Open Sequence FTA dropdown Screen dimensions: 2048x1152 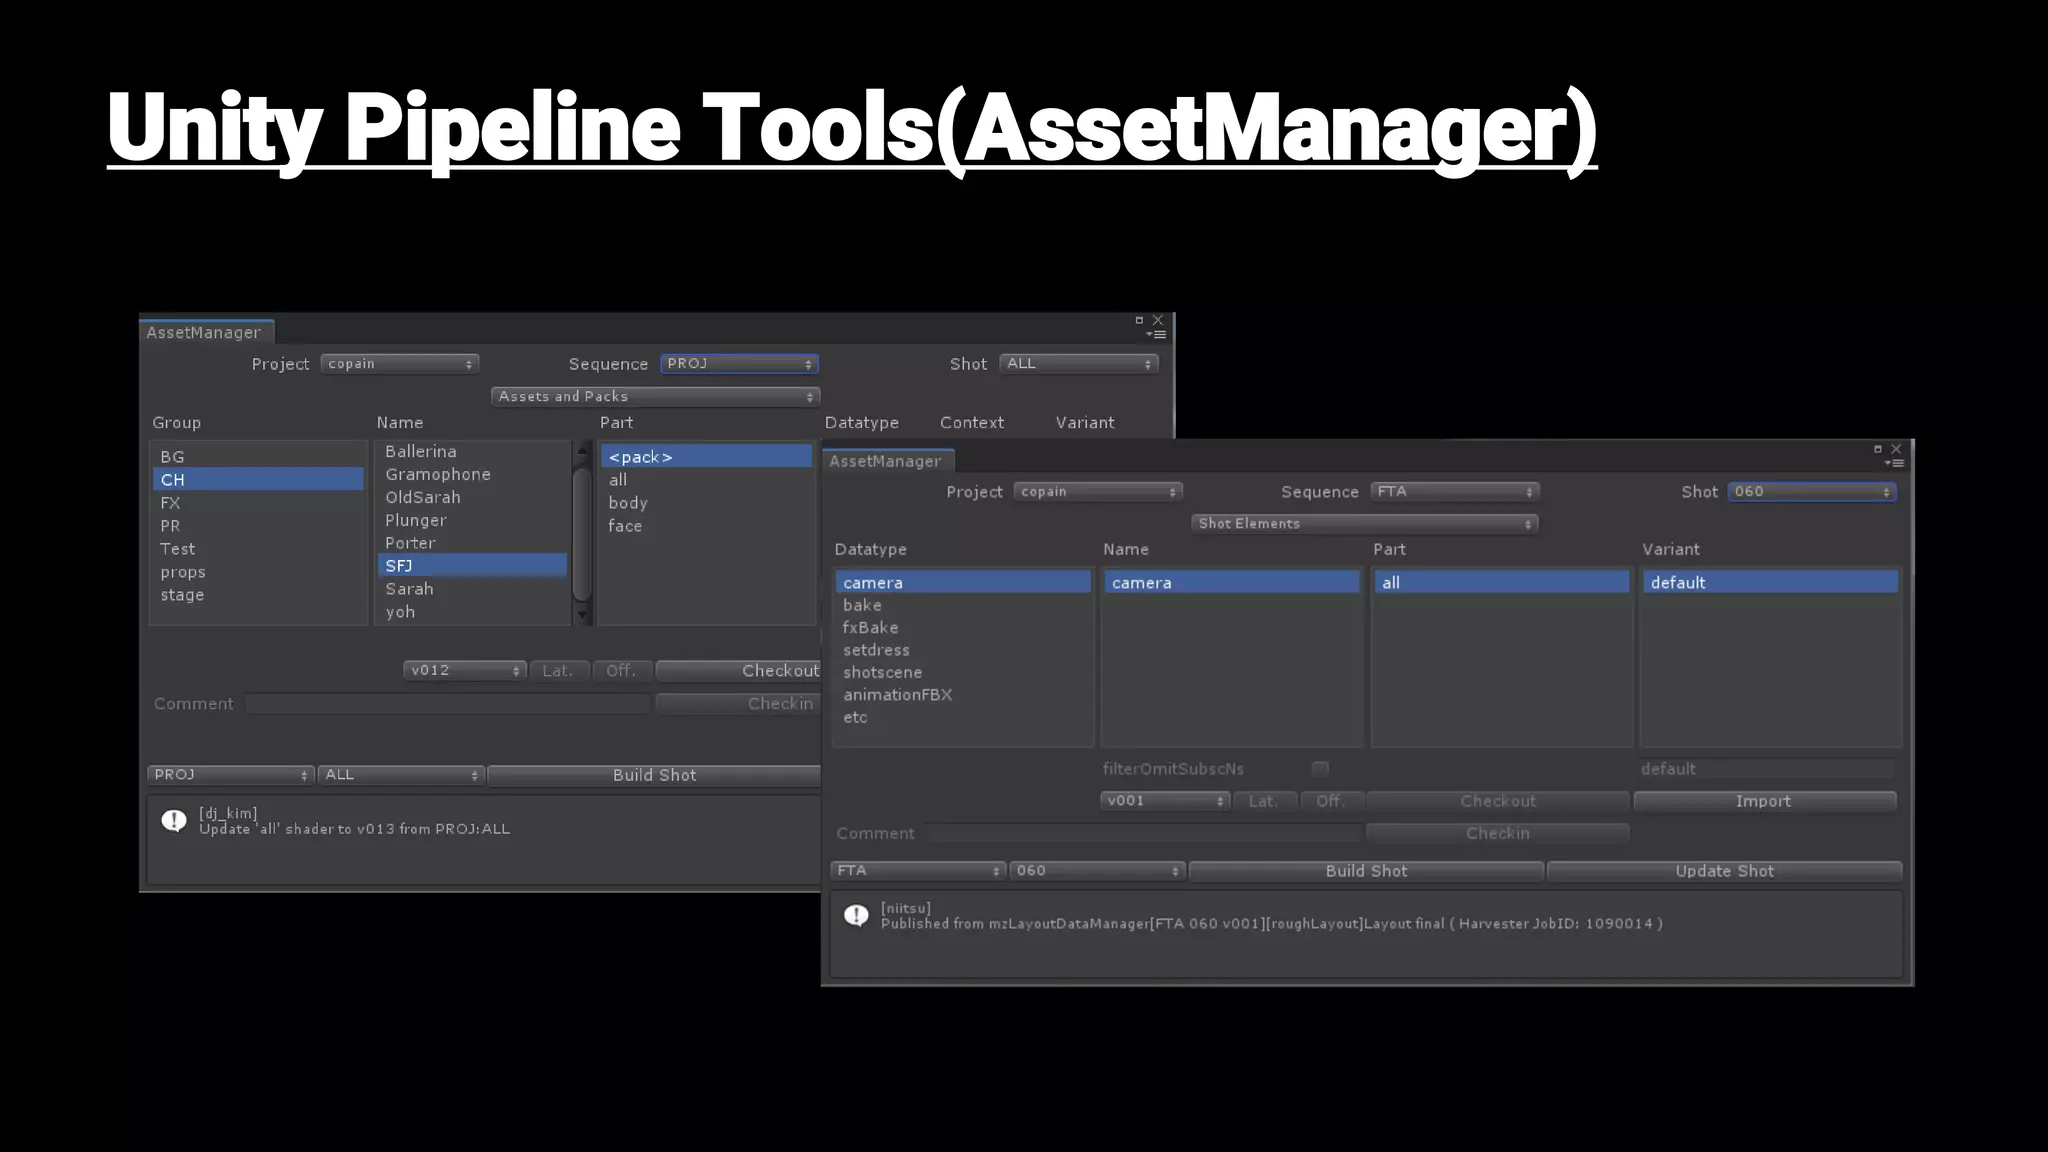[x=1454, y=492]
